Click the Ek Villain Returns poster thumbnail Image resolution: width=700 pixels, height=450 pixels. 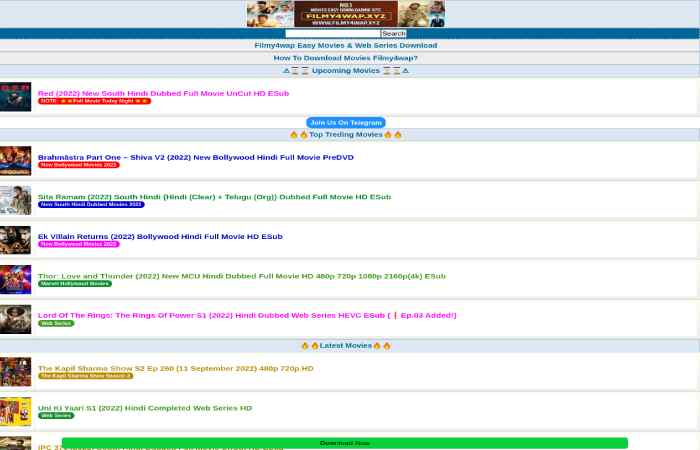pos(15,240)
